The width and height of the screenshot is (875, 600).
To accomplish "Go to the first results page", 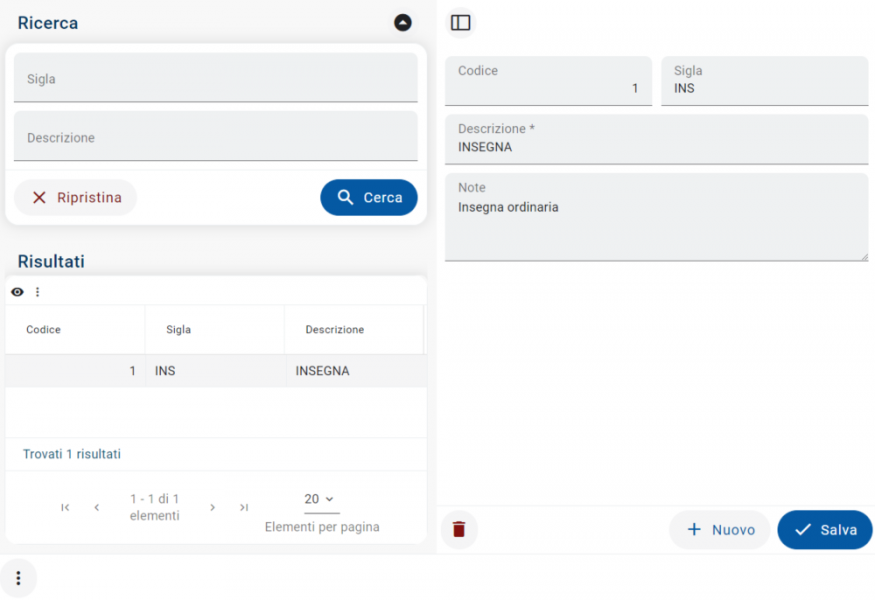I will coord(65,507).
